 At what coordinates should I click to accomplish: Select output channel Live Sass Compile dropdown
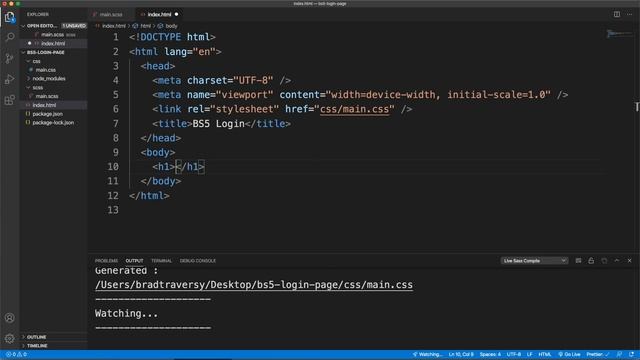(534, 260)
